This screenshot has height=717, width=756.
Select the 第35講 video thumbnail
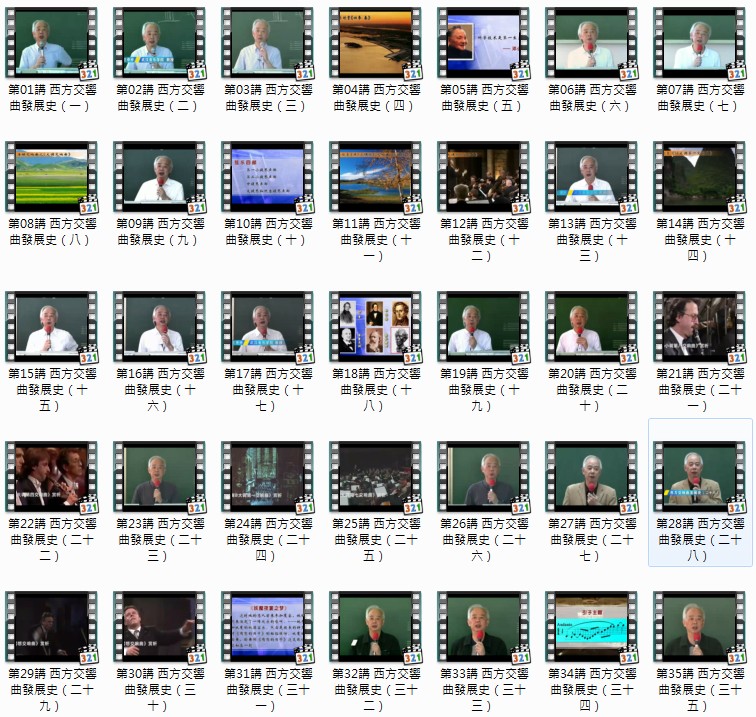pos(699,627)
